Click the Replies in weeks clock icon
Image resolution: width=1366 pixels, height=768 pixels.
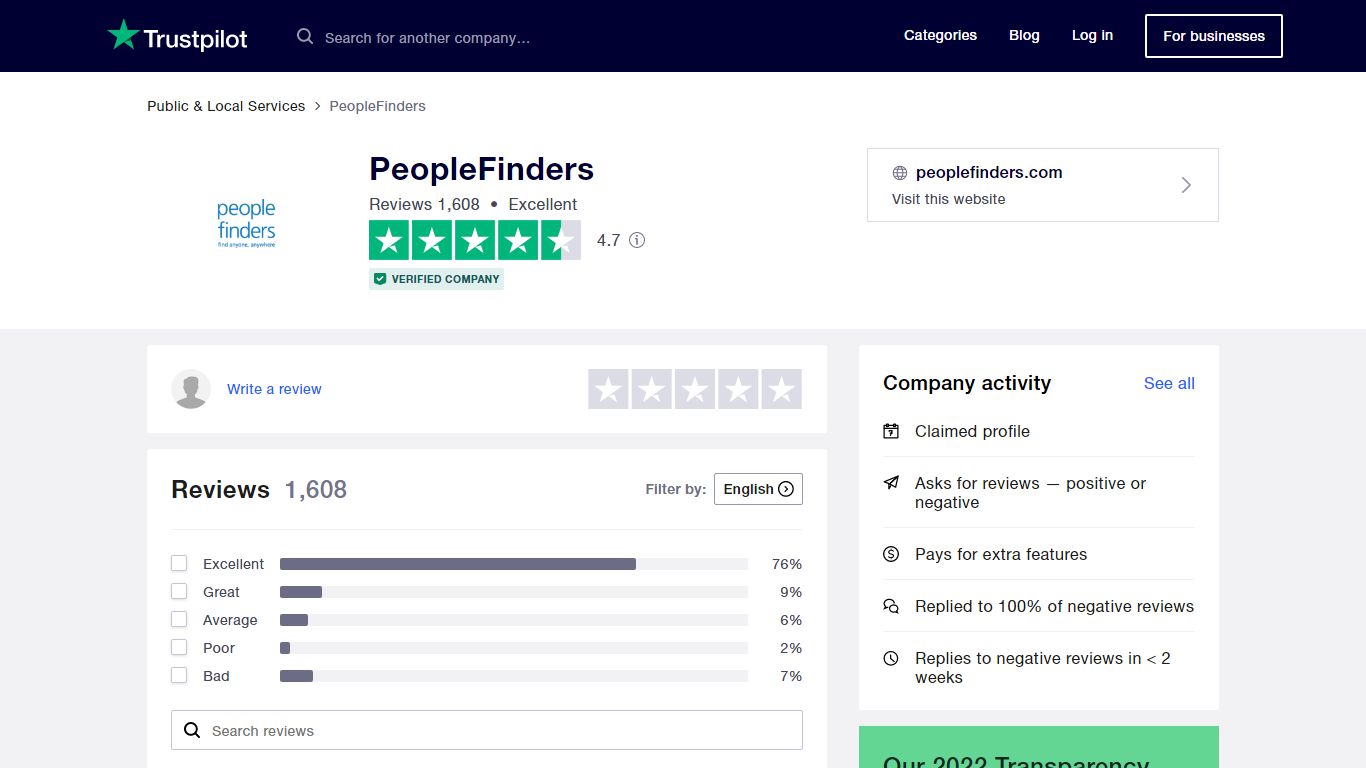(x=891, y=658)
